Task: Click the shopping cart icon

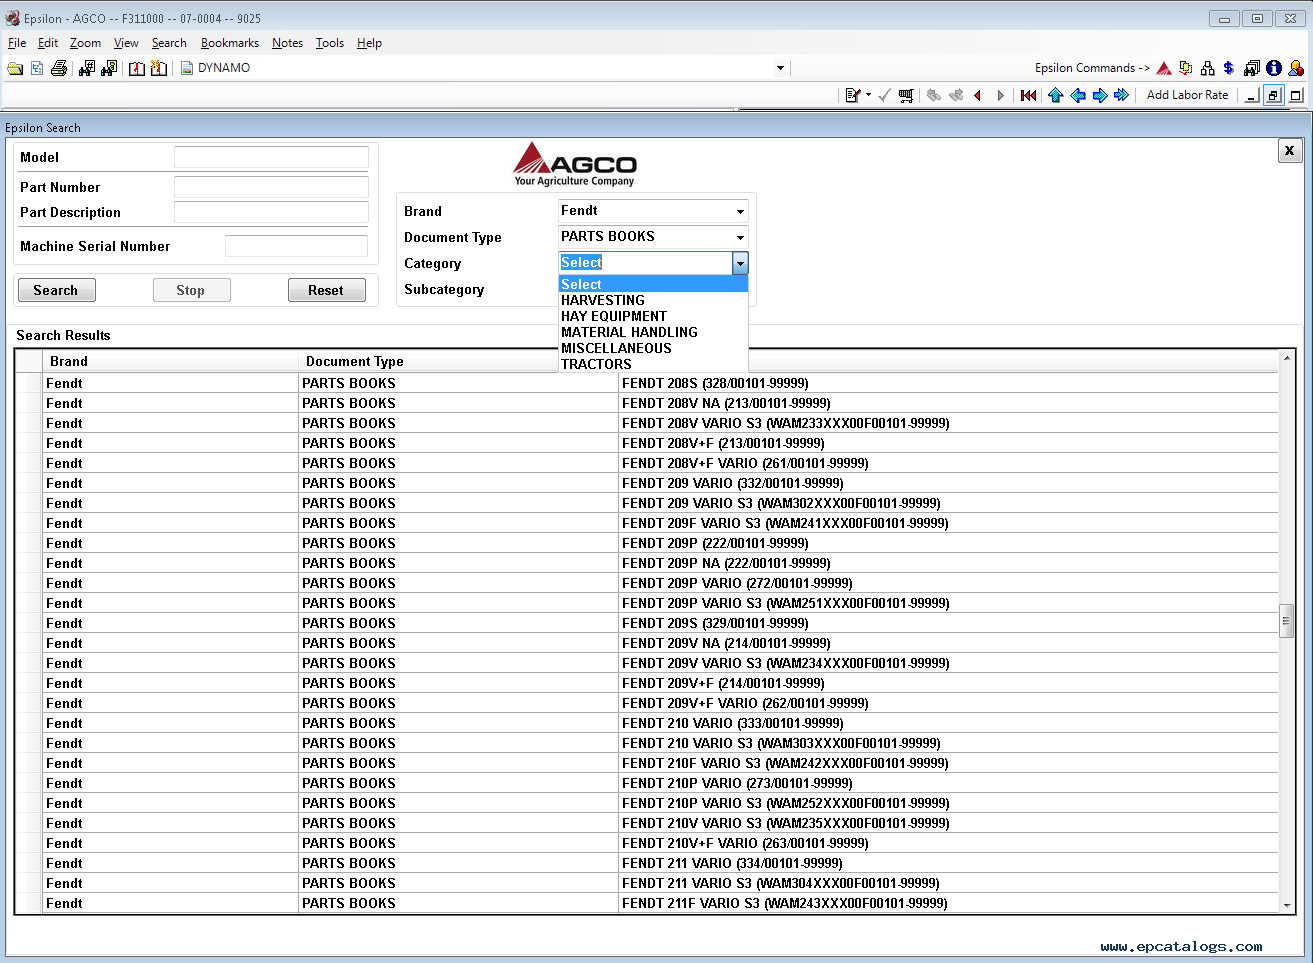Action: click(906, 95)
